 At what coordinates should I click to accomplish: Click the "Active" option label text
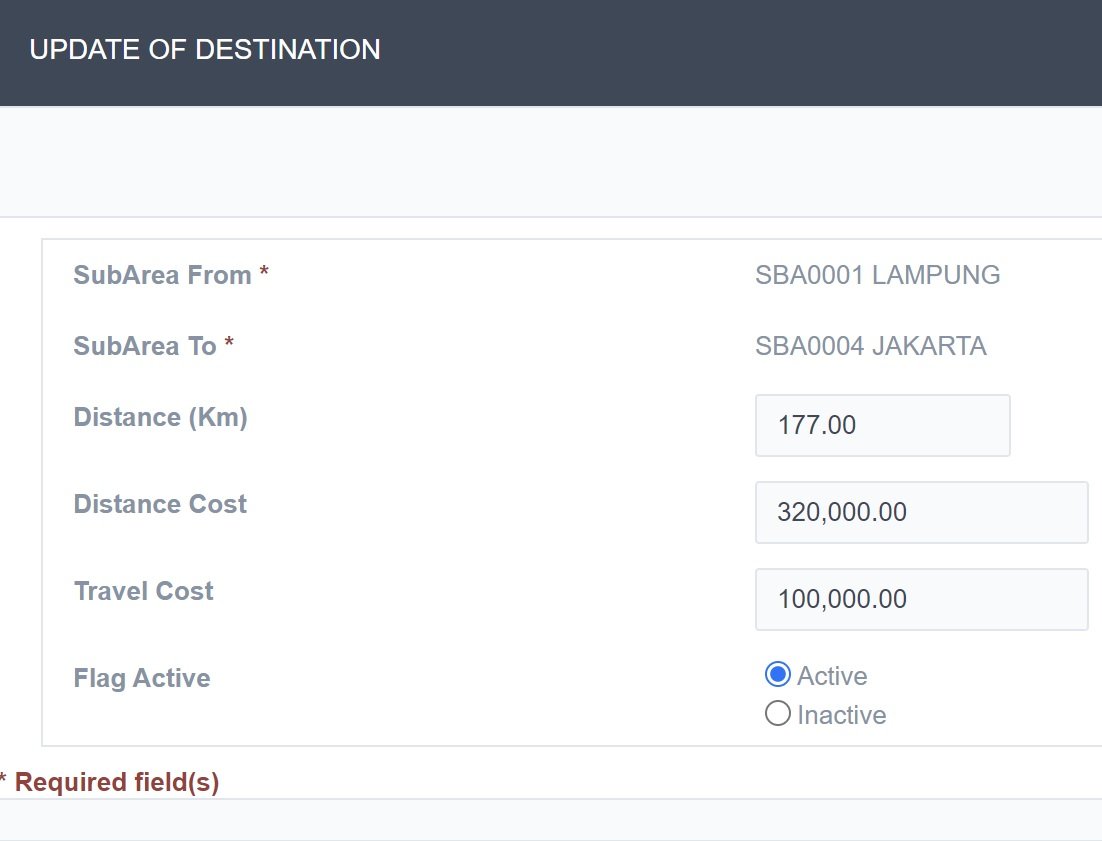[832, 676]
